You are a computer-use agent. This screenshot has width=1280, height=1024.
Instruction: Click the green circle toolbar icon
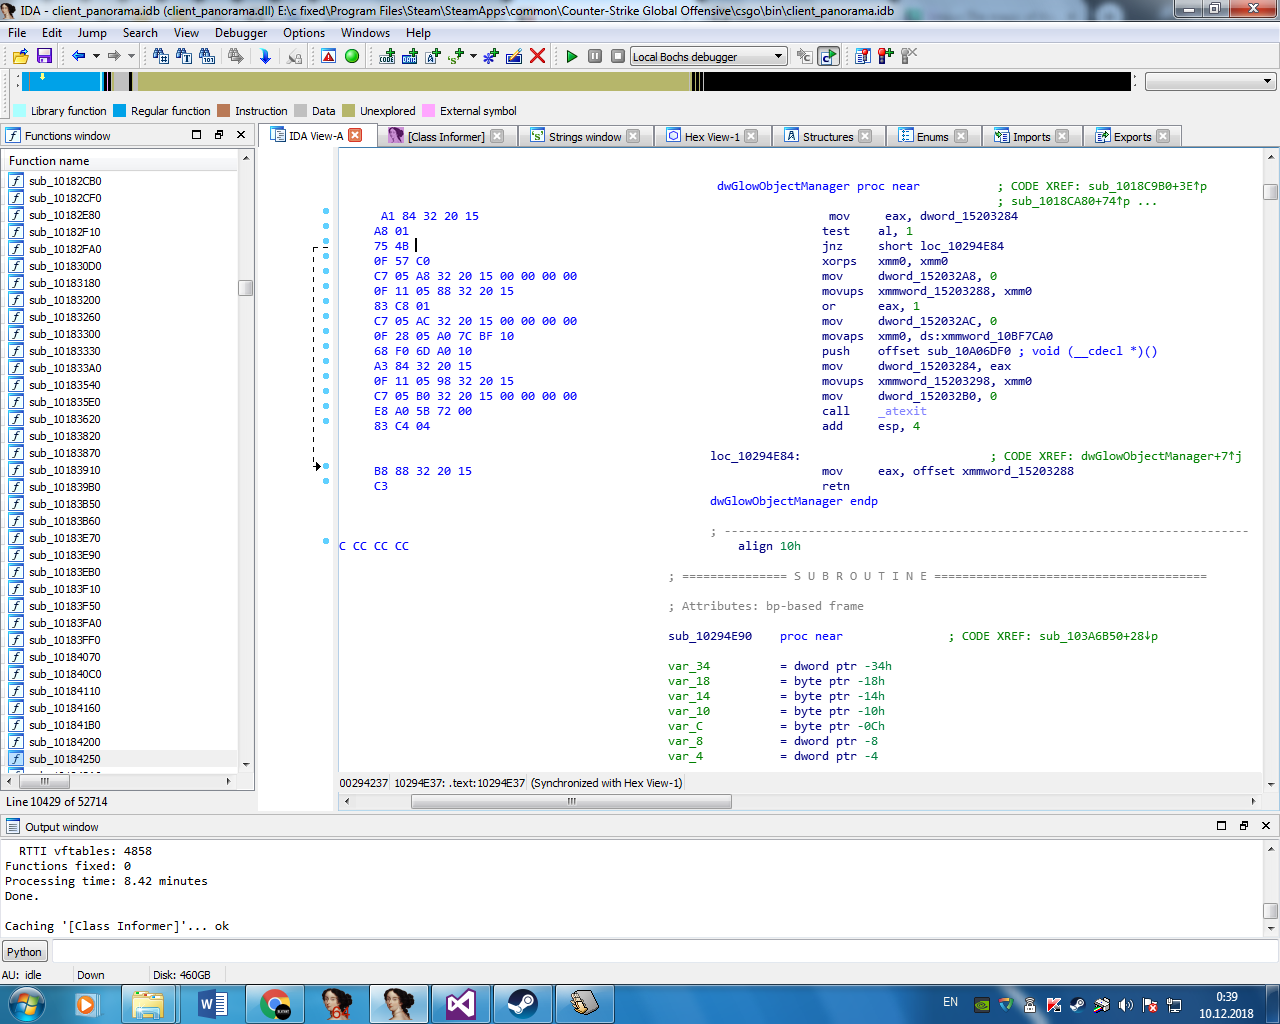coord(352,56)
